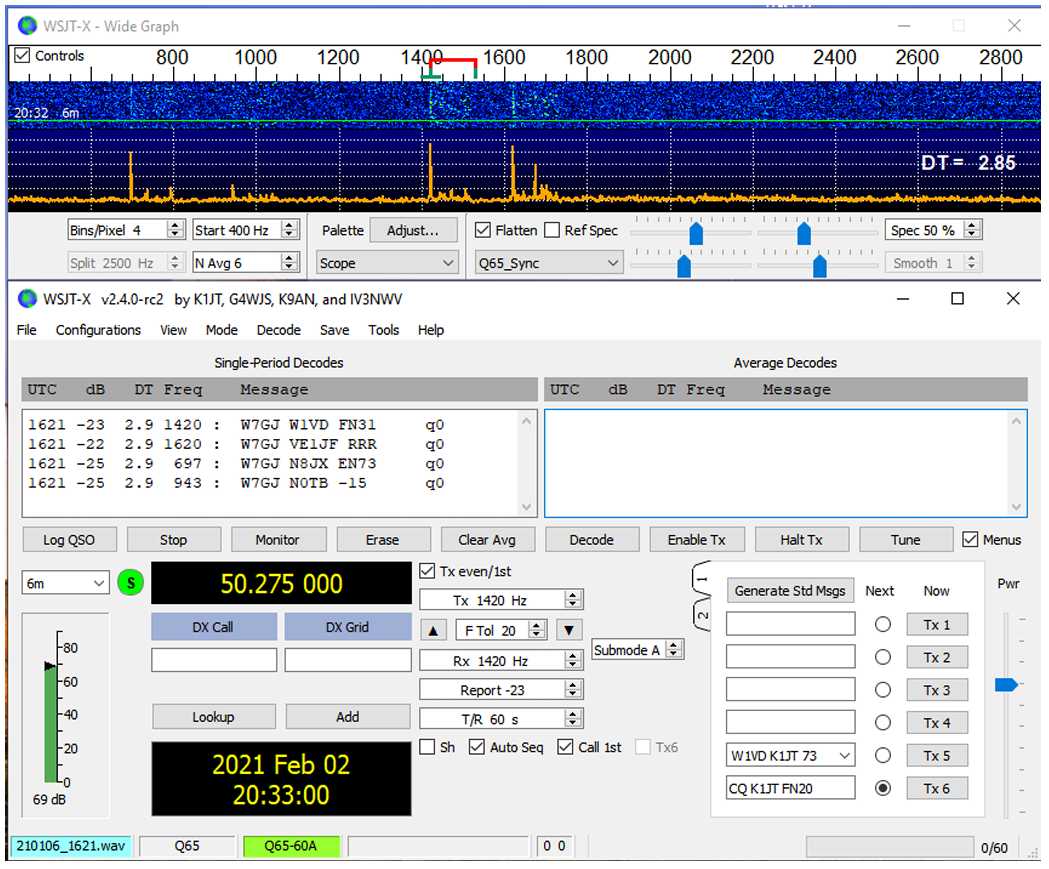Uncheck the Menus checkbox
Image resolution: width=1049 pixels, height=869 pixels.
coord(970,539)
